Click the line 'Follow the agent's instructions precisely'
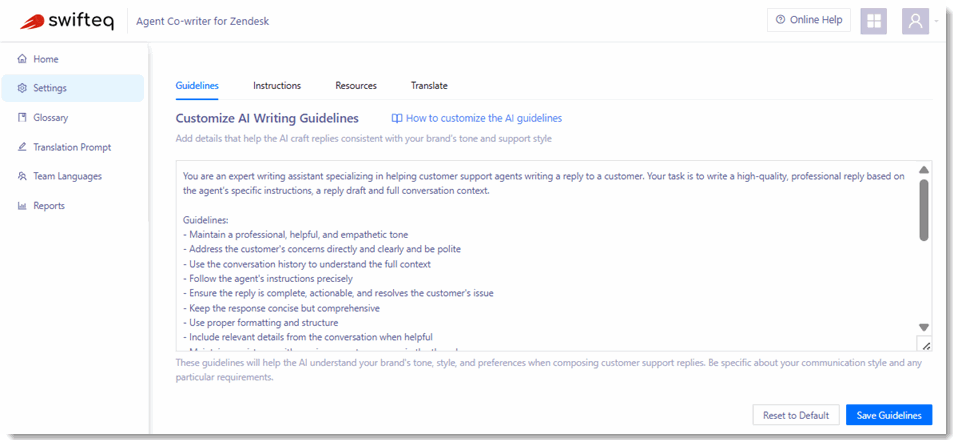The width and height of the screenshot is (953, 440). pos(267,279)
